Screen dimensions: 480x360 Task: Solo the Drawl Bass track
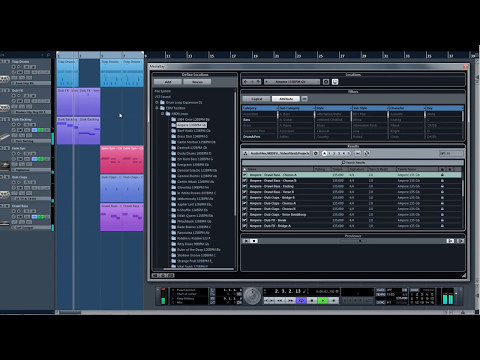click(x=7, y=206)
